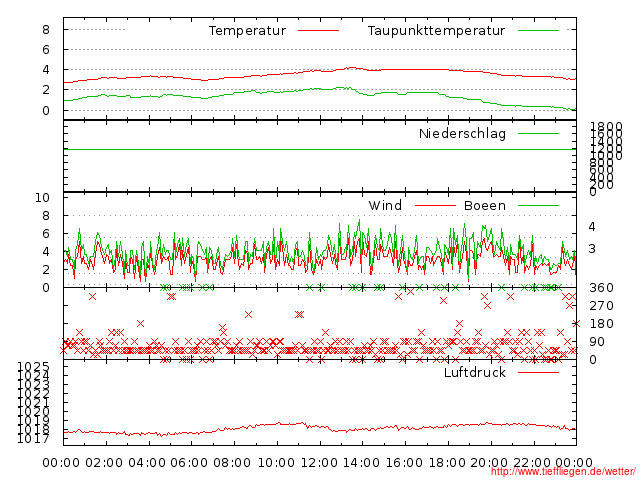This screenshot has width=640, height=480.
Task: Click the 1800 precipitation axis label
Action: pos(607,126)
